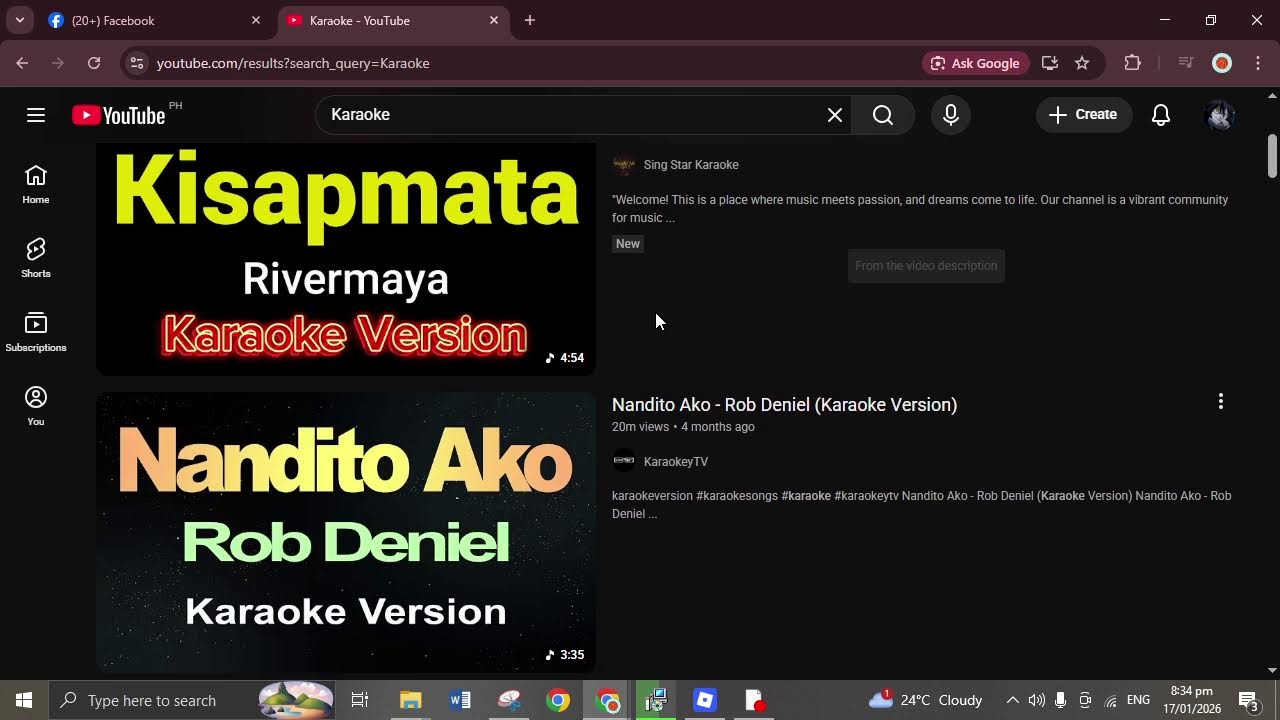Screen dimensions: 1280x720
Task: Open the notifications bell
Action: pos(1161,115)
